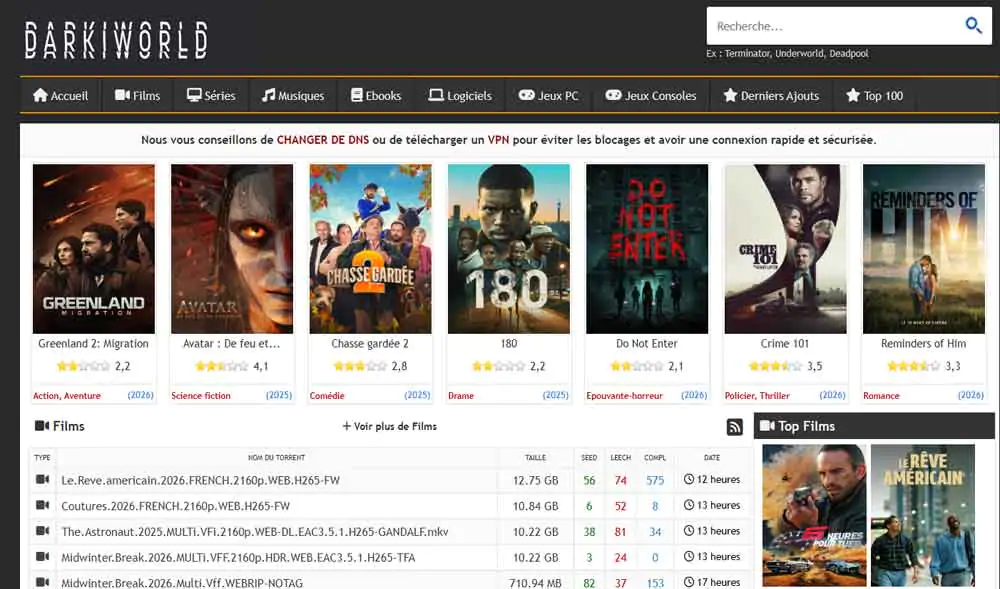Open the Jeux PC menu item

[548, 96]
